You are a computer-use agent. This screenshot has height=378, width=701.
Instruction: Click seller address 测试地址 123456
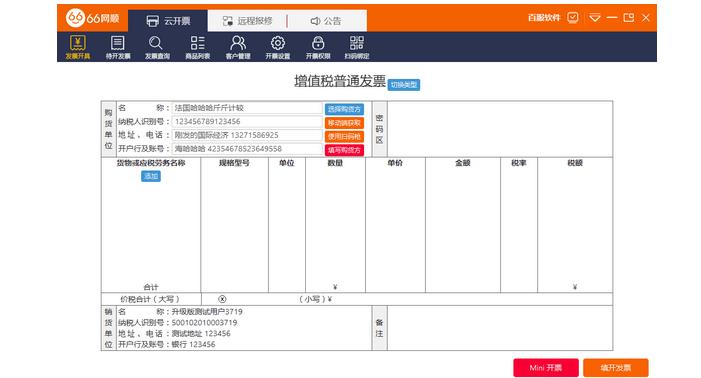201,333
